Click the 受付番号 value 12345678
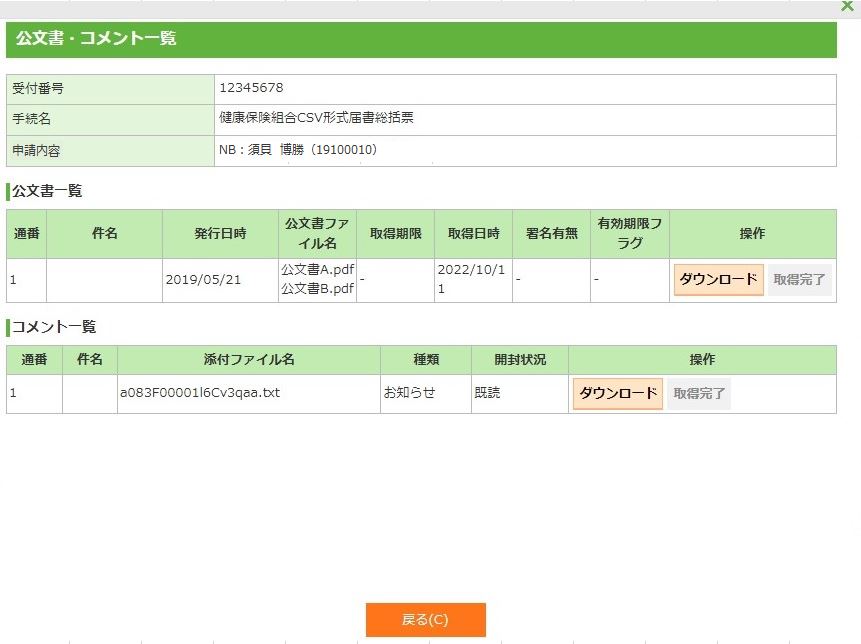 (x=251, y=88)
